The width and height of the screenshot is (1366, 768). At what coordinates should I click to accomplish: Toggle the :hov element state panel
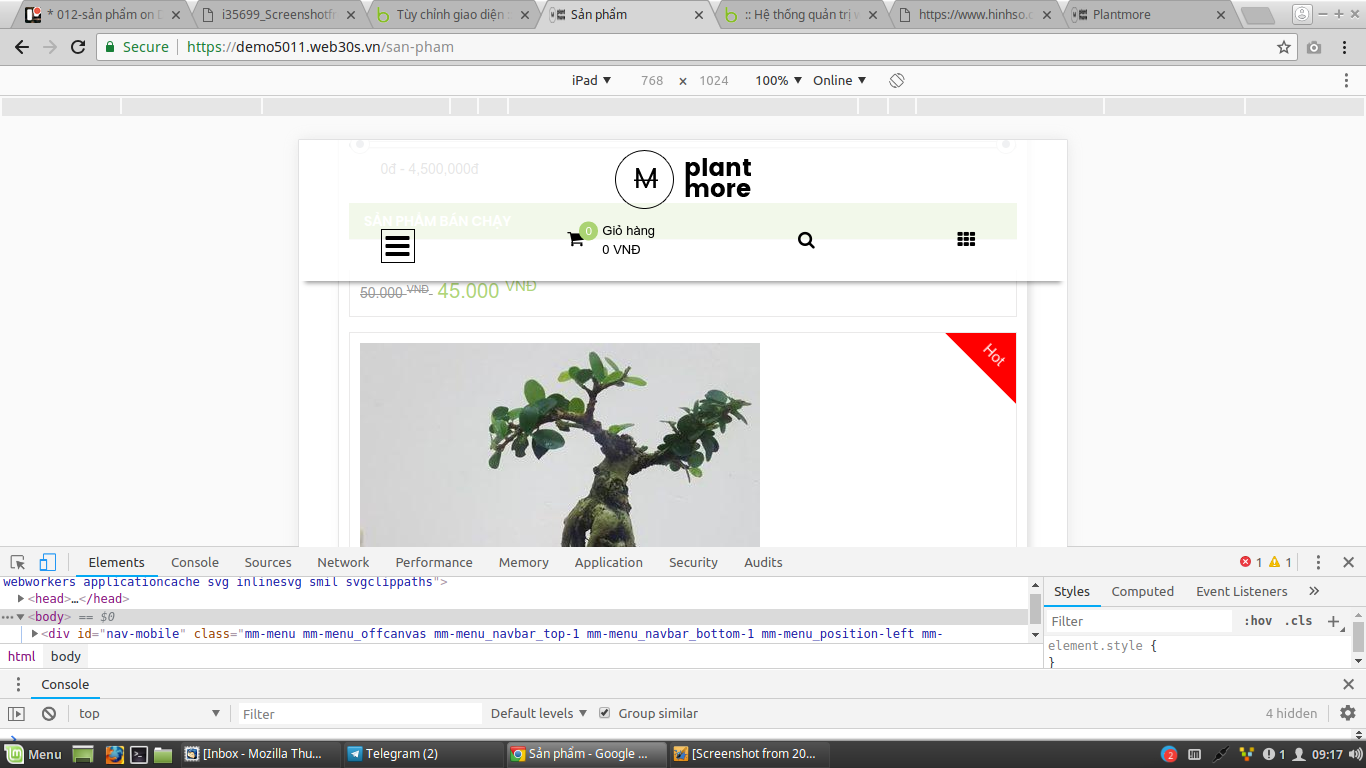[1258, 621]
